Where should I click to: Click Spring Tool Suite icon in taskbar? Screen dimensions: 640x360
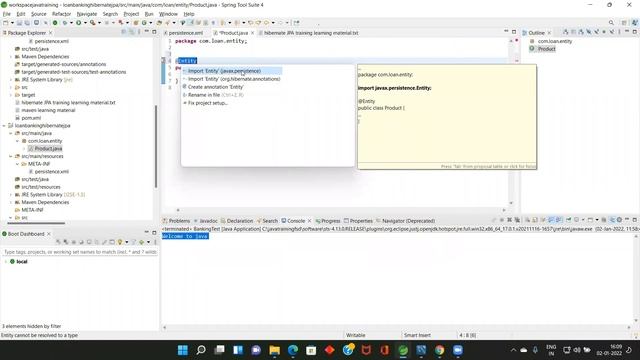point(403,350)
